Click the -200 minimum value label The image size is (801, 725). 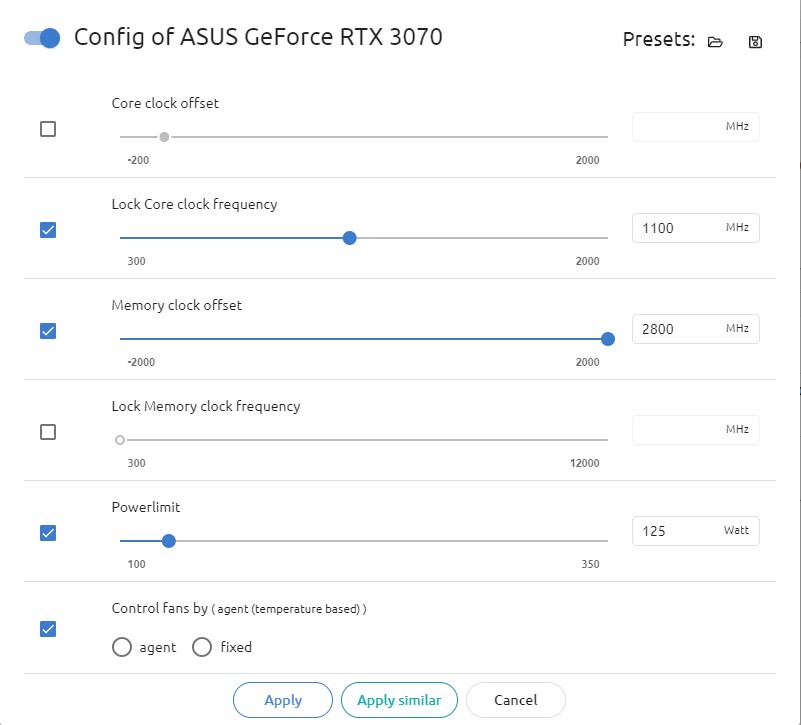138,160
